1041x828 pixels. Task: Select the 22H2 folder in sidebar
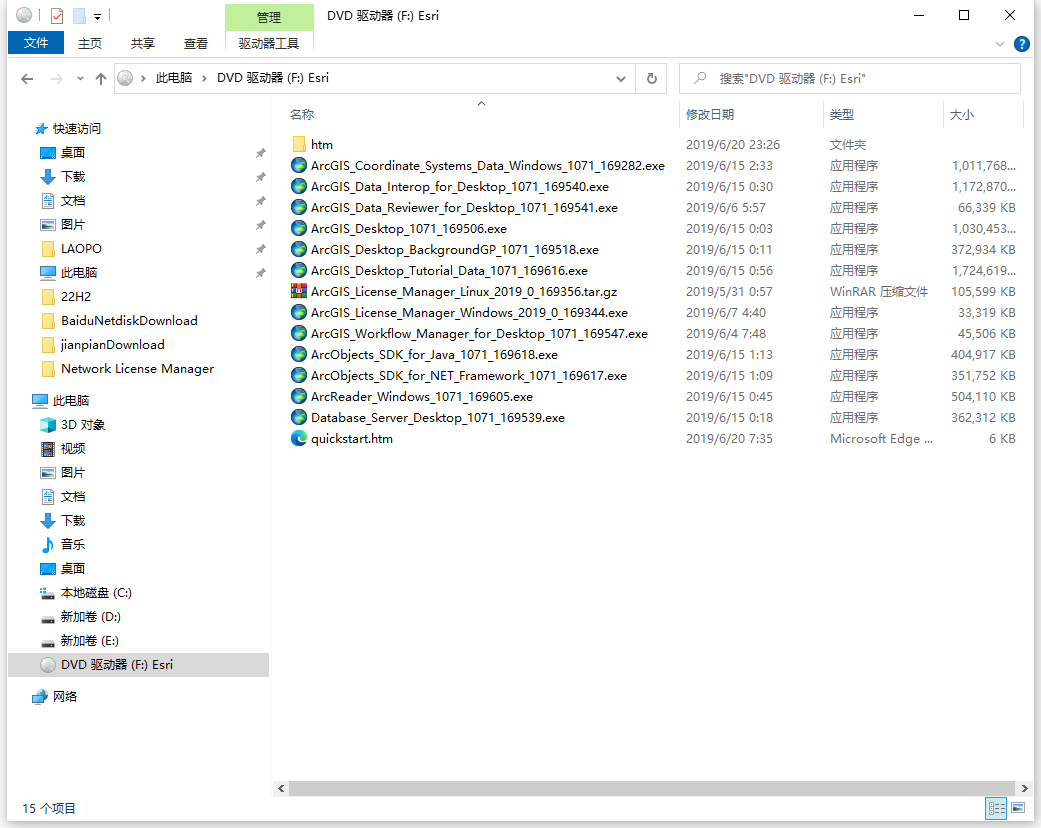(x=76, y=297)
